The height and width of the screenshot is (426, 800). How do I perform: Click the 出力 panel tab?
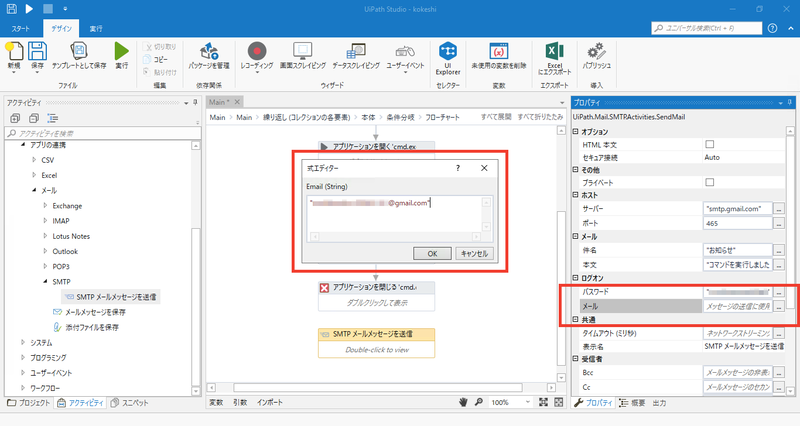point(659,403)
